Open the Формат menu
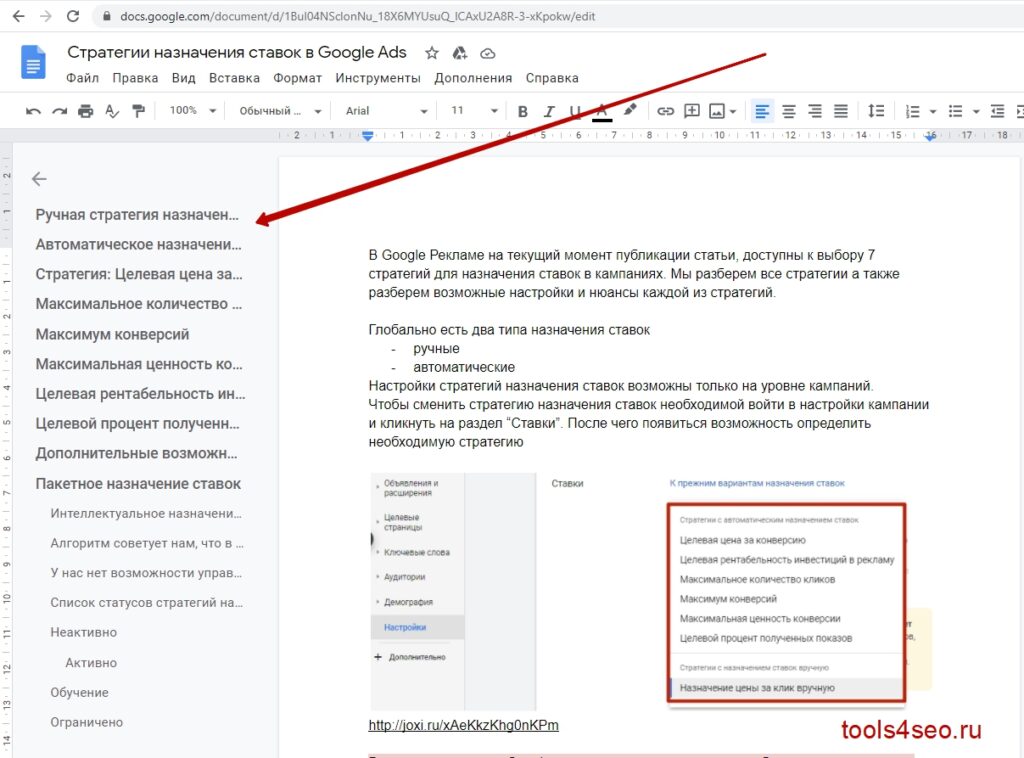This screenshot has height=758, width=1024. [297, 78]
